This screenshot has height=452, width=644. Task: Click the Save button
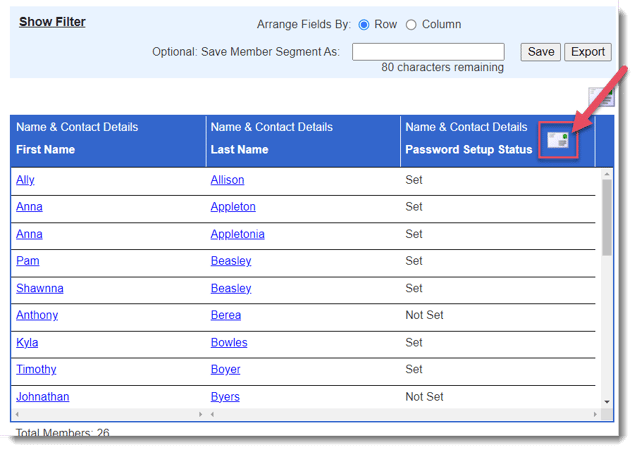(540, 52)
